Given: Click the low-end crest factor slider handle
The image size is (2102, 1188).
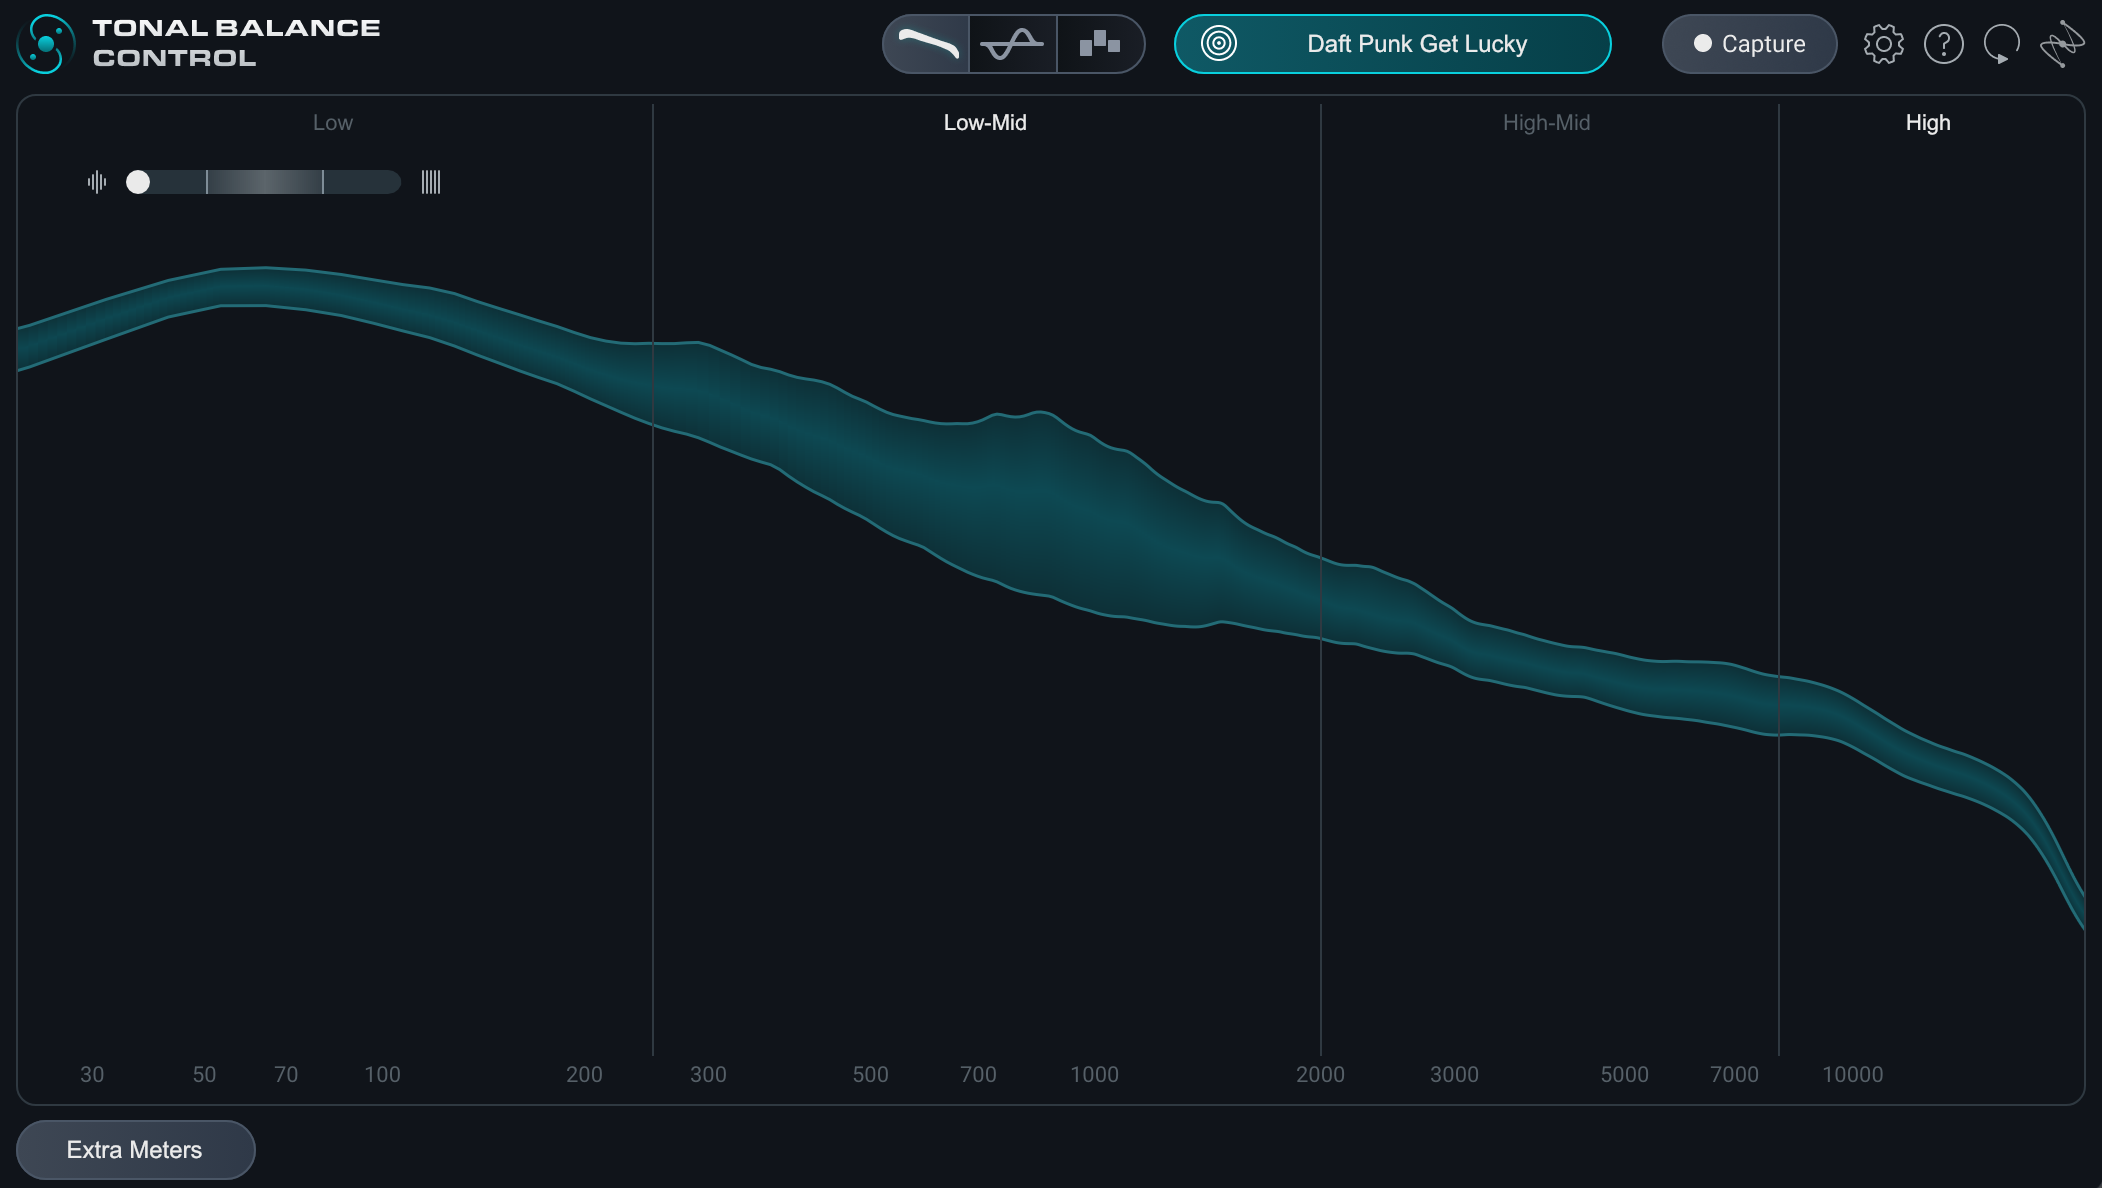Looking at the screenshot, I should (138, 182).
